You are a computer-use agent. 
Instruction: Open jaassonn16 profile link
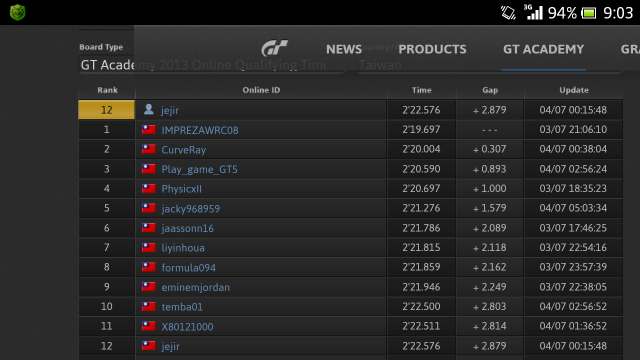tap(187, 229)
